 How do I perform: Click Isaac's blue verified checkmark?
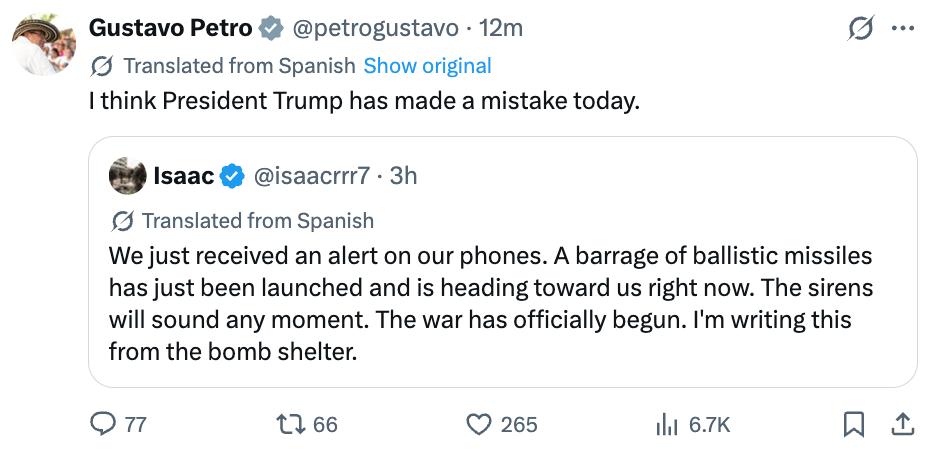point(232,176)
